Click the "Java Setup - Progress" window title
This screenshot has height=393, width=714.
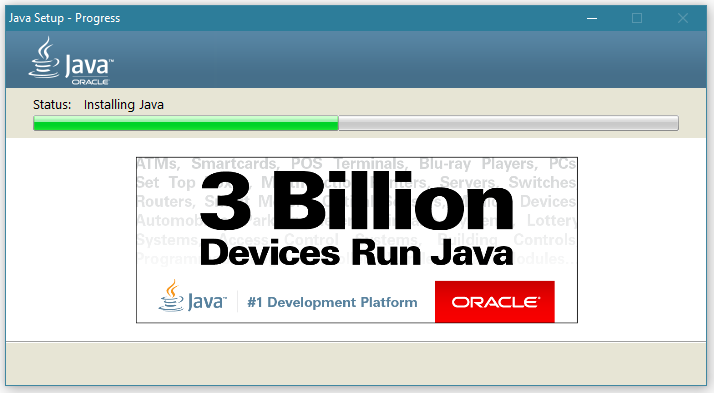[65, 18]
